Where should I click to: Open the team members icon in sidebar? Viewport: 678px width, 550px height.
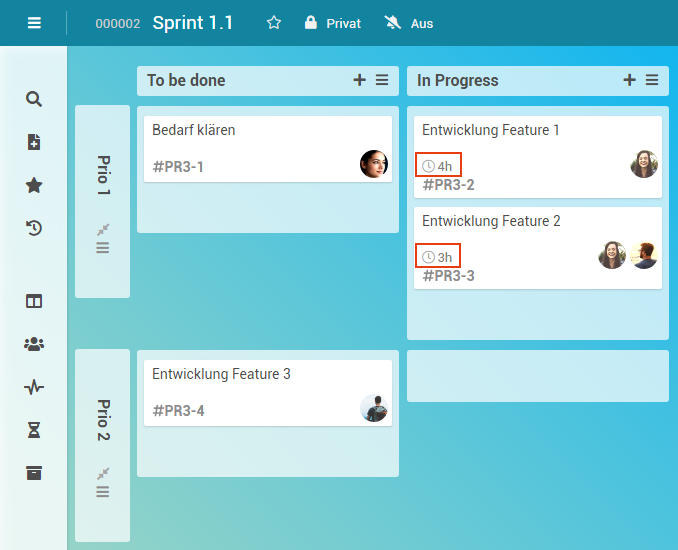(x=34, y=344)
